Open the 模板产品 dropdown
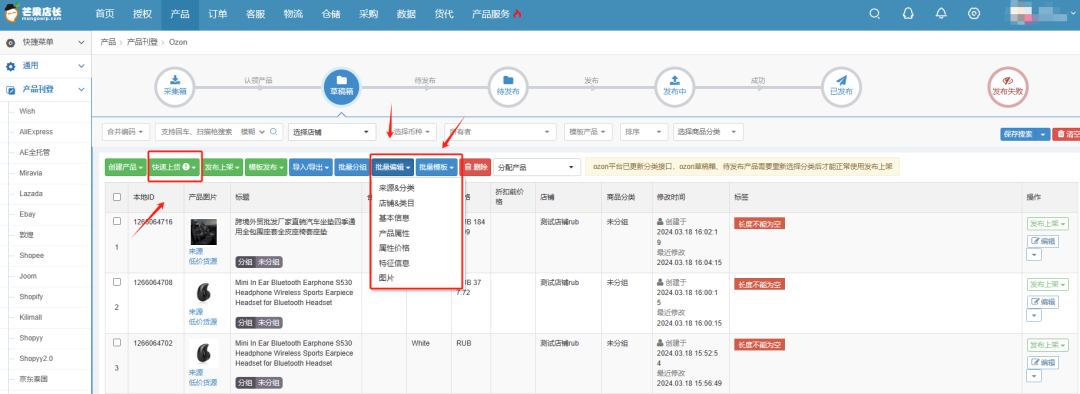Screen dimensions: 1080x394 tap(588, 132)
